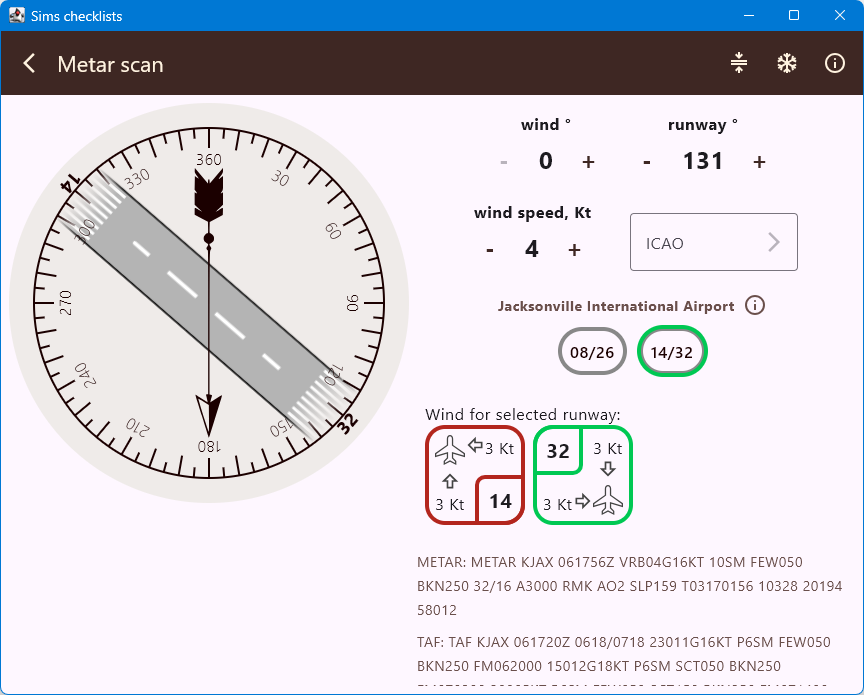The height and width of the screenshot is (695, 864).
Task: Minimize the Sims checklists window
Action: pyautogui.click(x=748, y=15)
